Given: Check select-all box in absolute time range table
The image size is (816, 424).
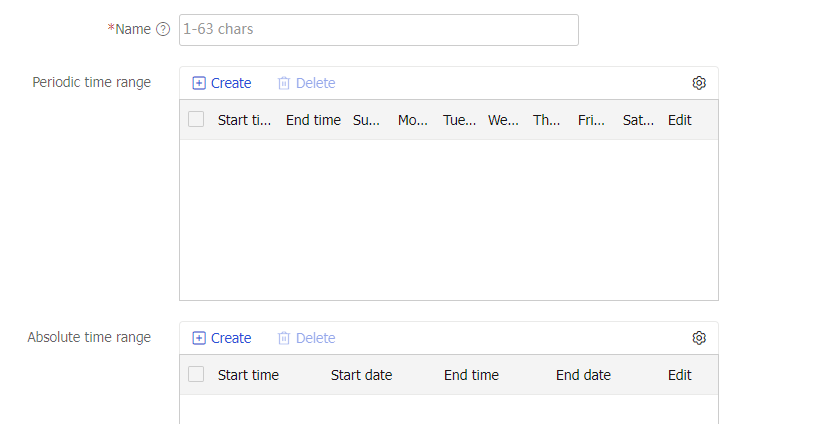Looking at the screenshot, I should [196, 374].
